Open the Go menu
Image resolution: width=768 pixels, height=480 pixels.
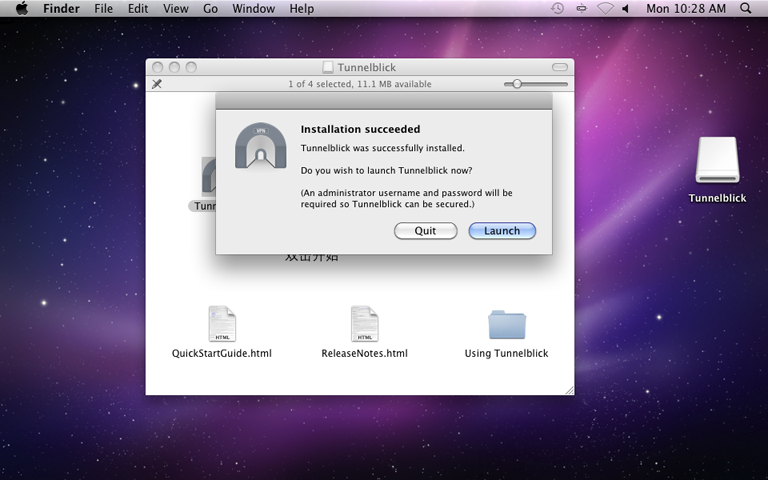[x=210, y=8]
